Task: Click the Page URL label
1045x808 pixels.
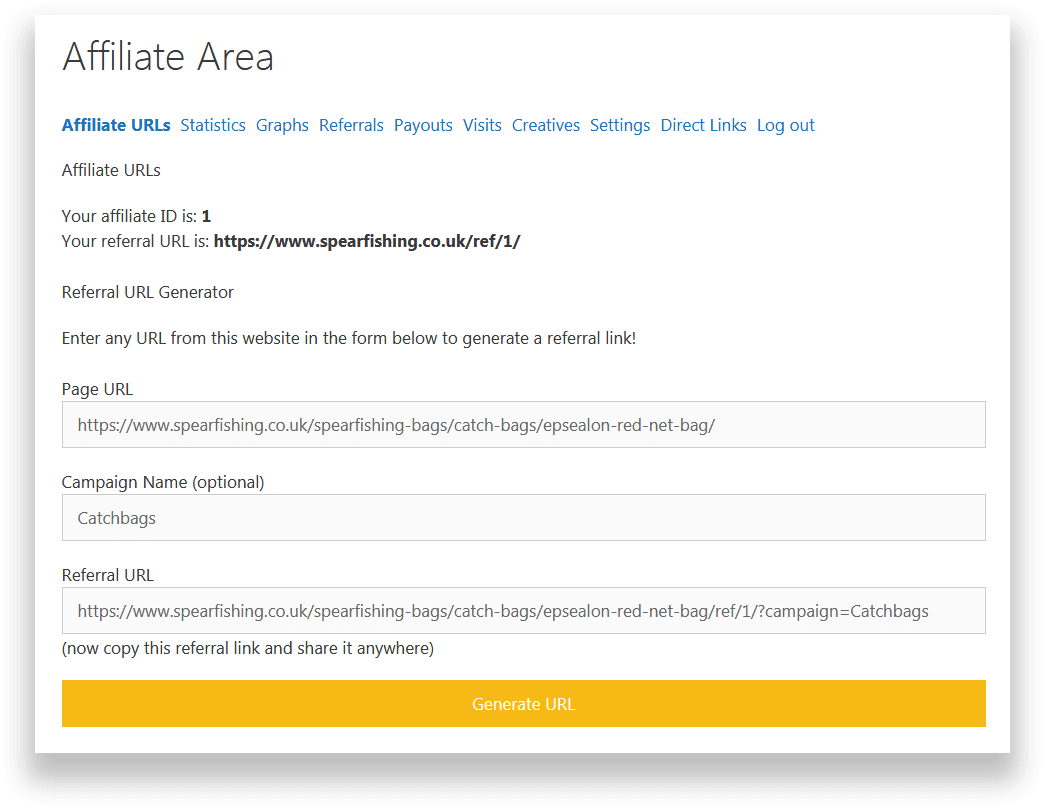Action: pyautogui.click(x=97, y=389)
